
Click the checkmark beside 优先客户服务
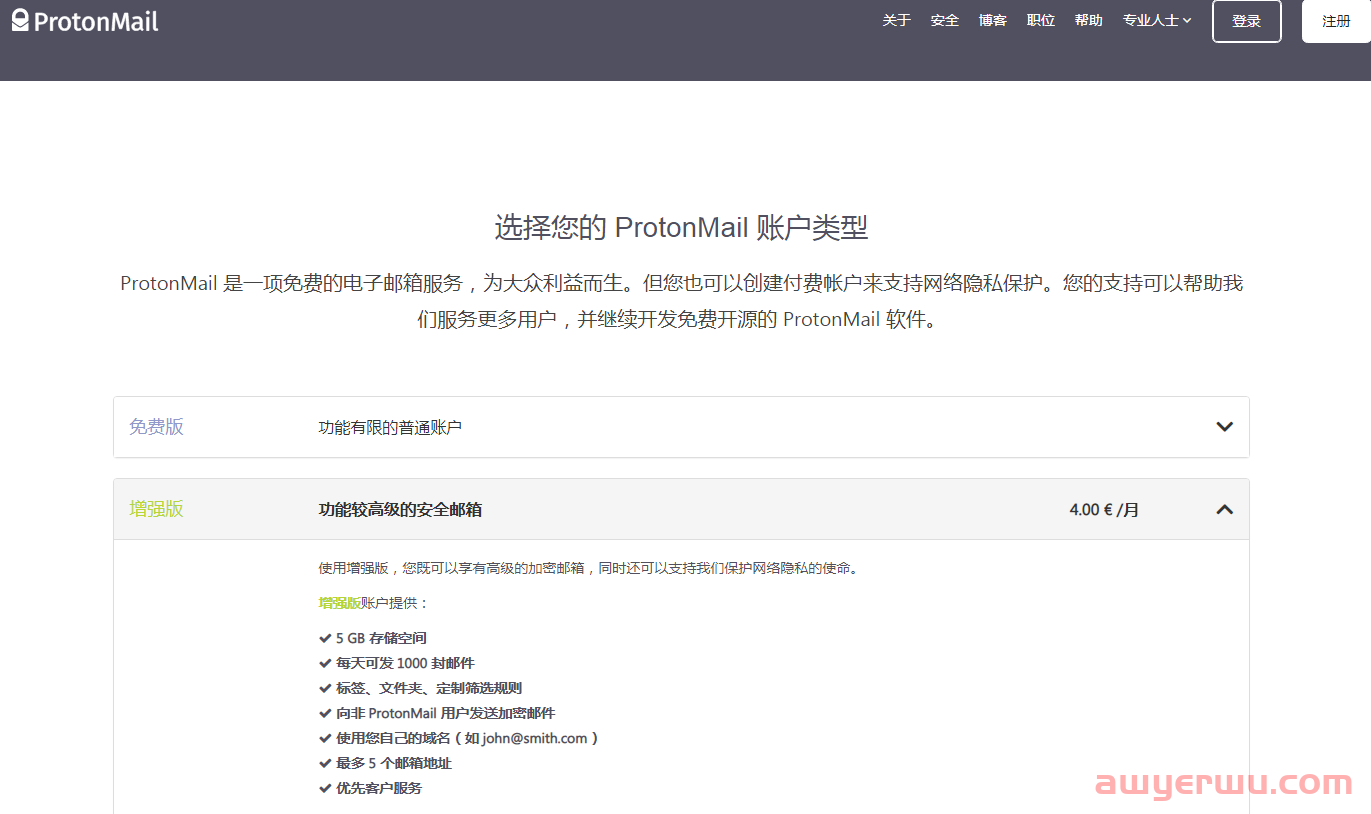325,788
